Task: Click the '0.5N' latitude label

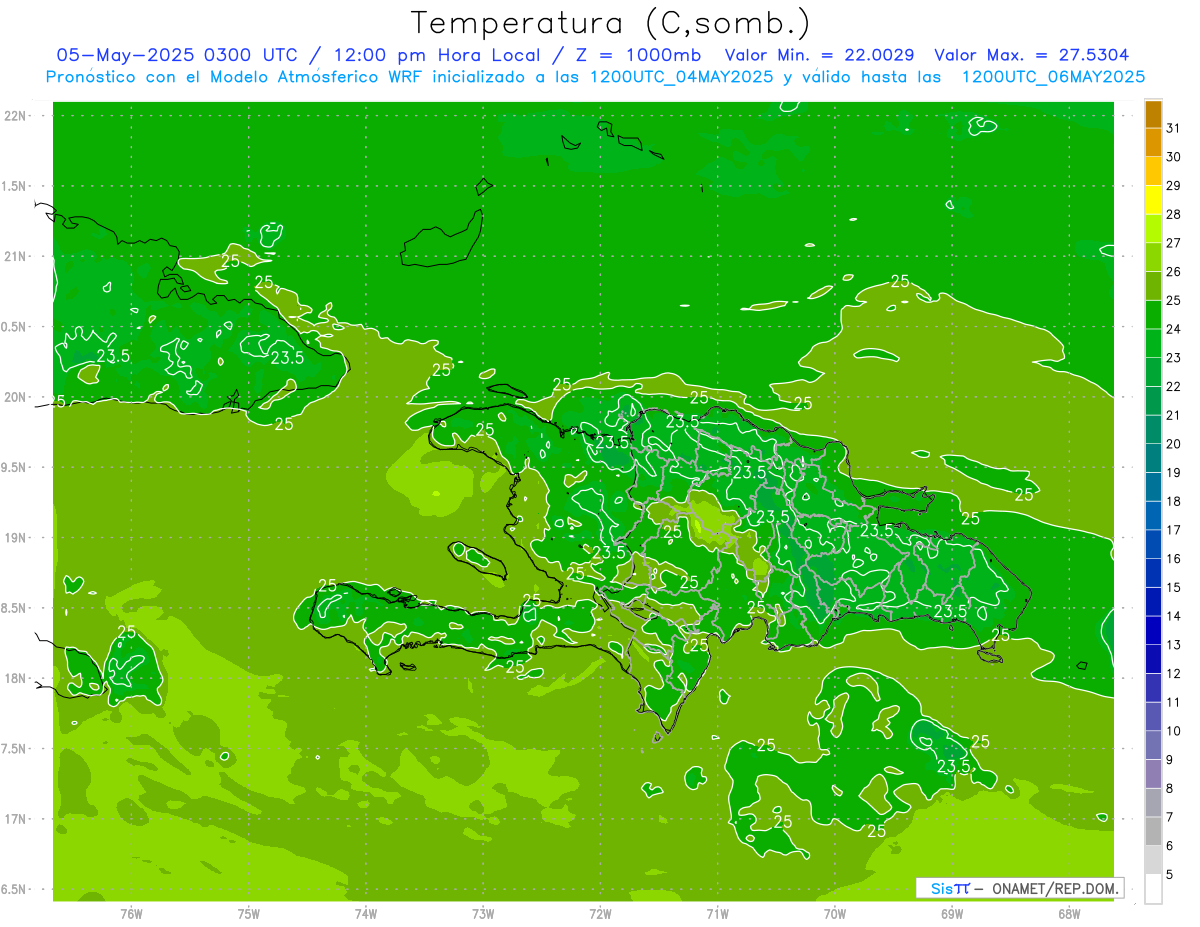Action: tap(13, 327)
